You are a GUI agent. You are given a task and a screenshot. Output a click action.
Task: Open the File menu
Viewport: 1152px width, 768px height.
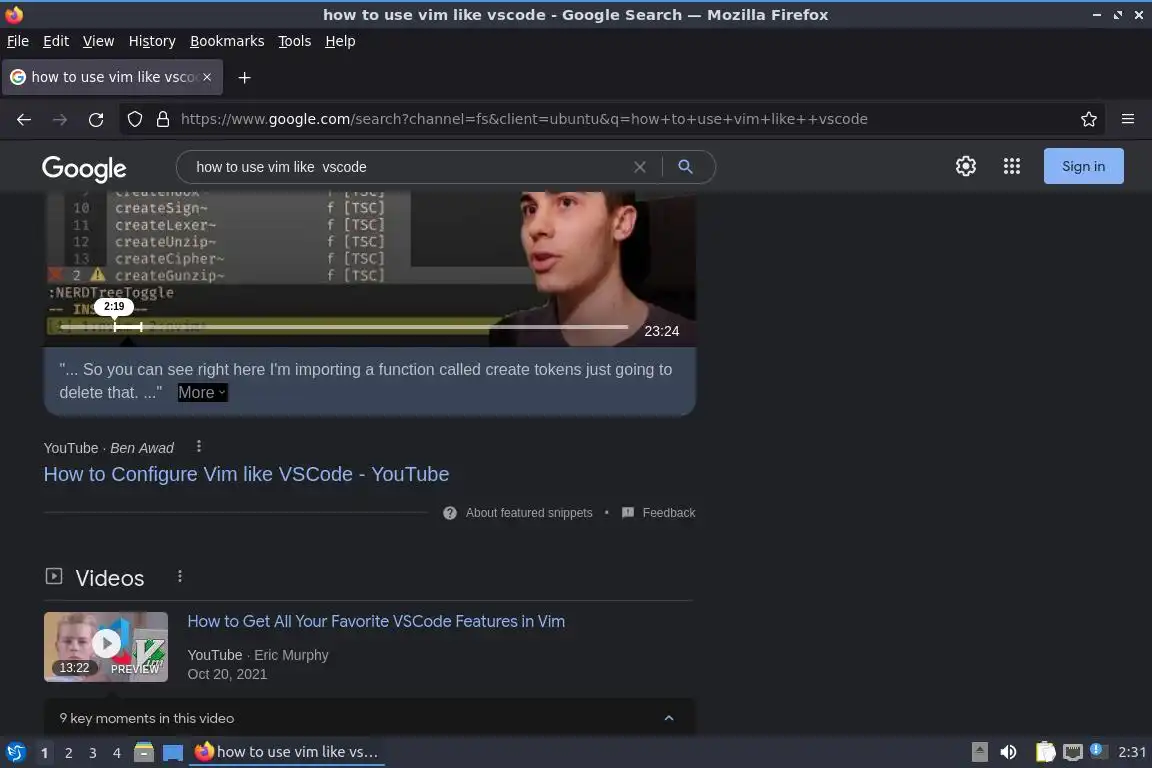click(x=18, y=41)
